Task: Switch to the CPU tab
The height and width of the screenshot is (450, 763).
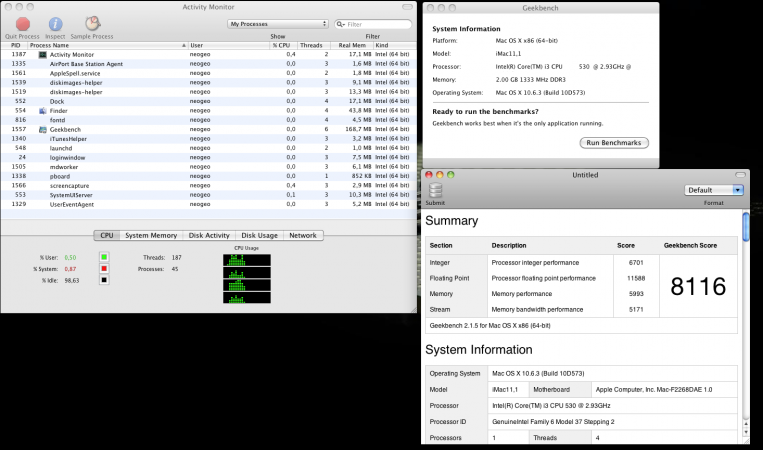Action: (107, 235)
